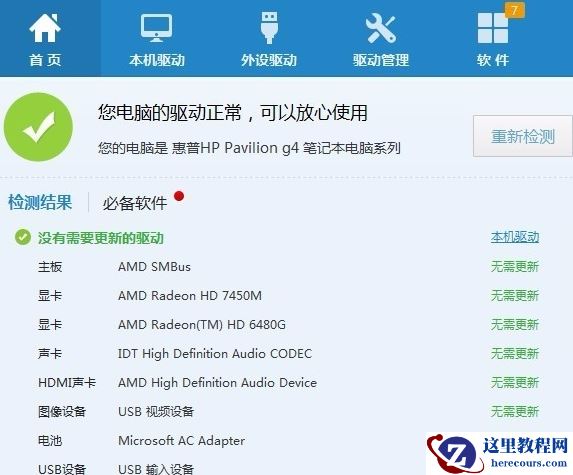Click the USB plug icon
The width and height of the screenshot is (573, 475).
click(x=269, y=27)
